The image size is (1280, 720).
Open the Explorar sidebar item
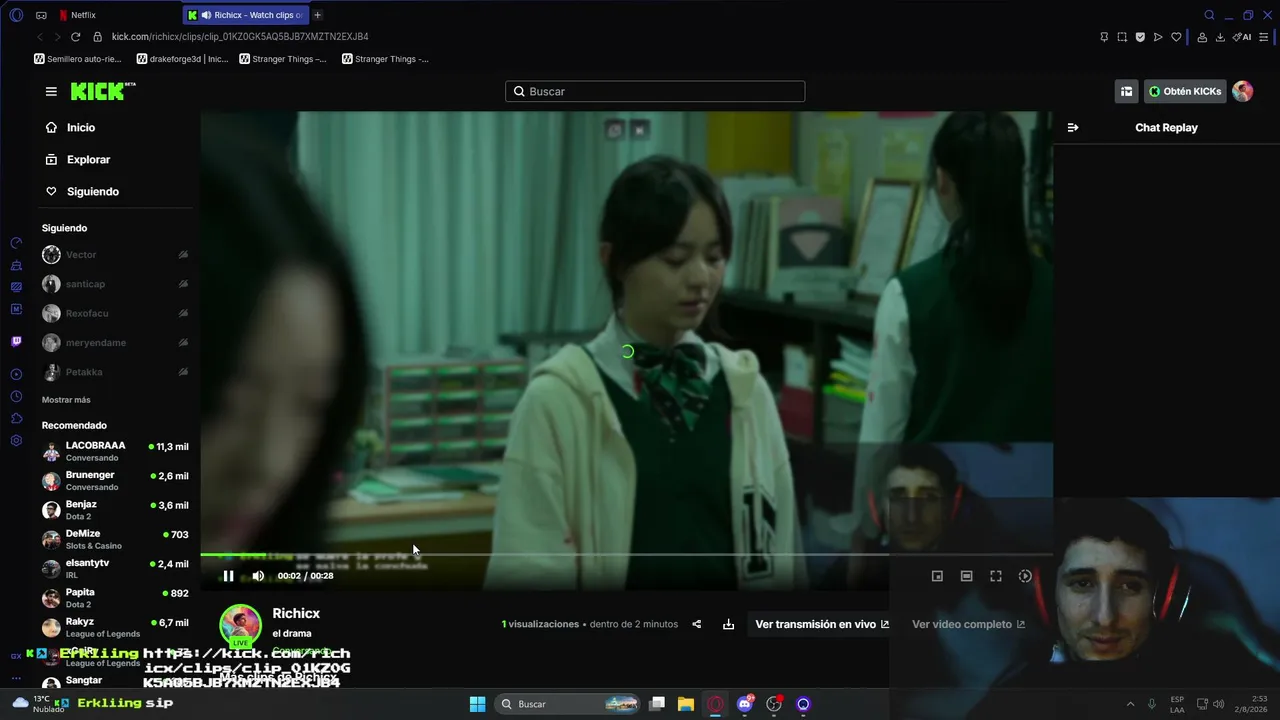coord(88,160)
